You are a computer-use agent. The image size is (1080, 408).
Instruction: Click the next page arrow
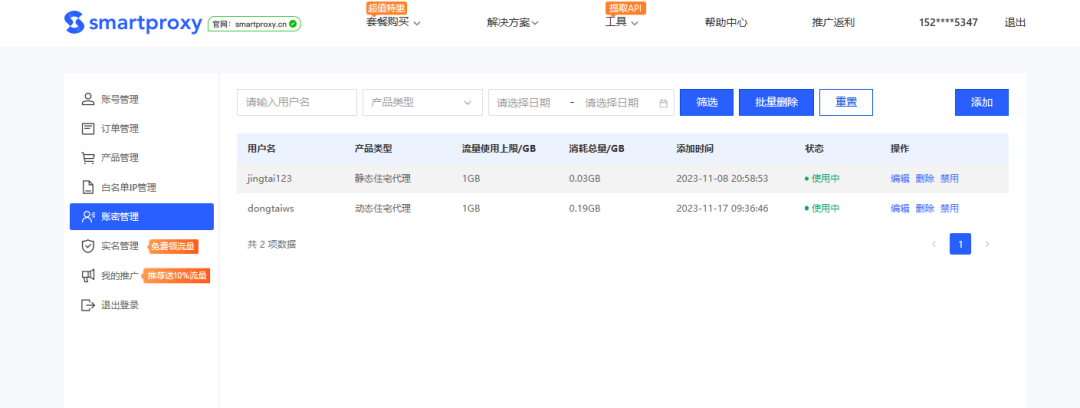(987, 244)
